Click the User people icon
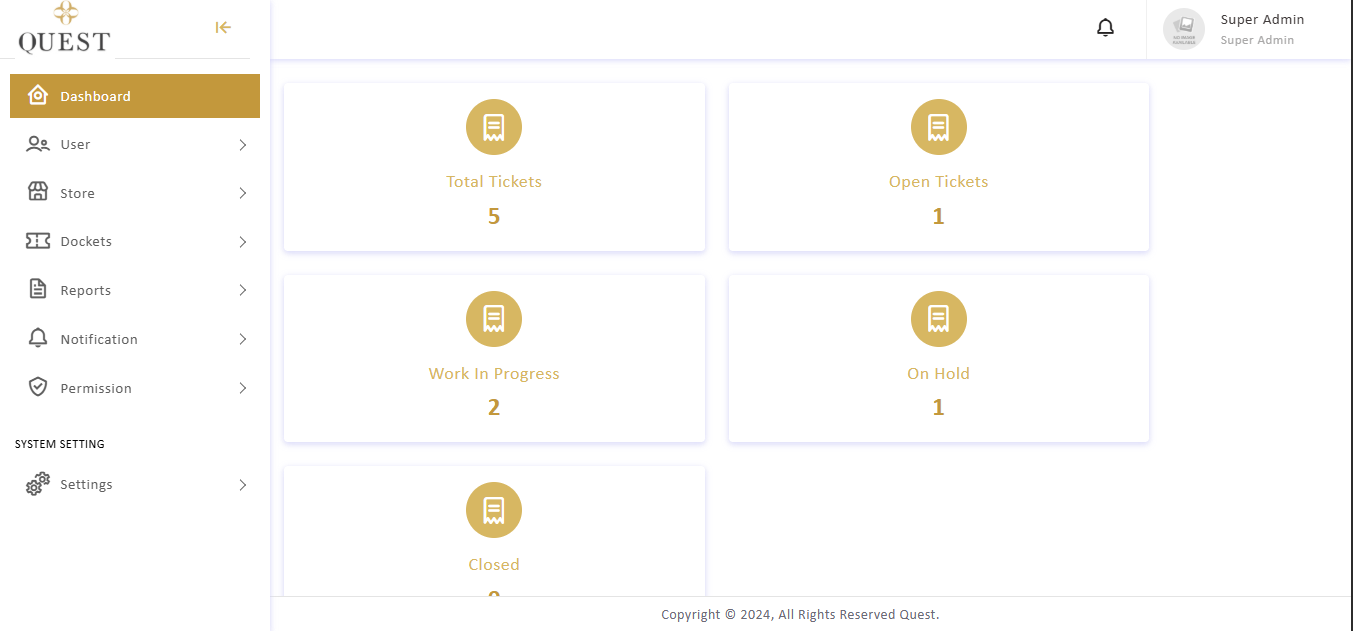This screenshot has height=631, width=1353. (x=38, y=144)
